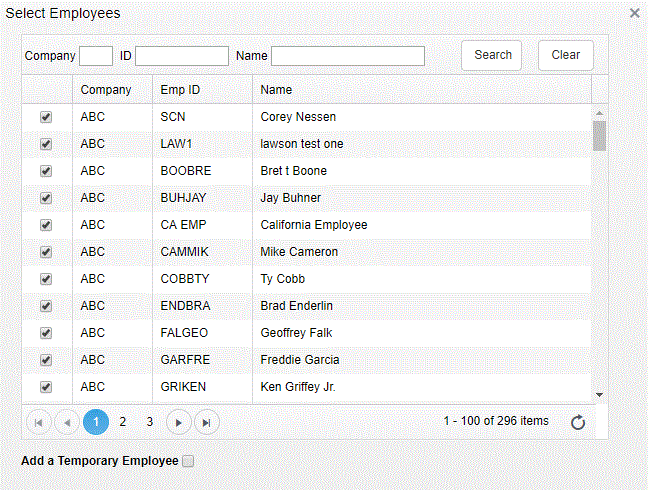
Task: Select lawson test one name cell
Action: point(422,144)
